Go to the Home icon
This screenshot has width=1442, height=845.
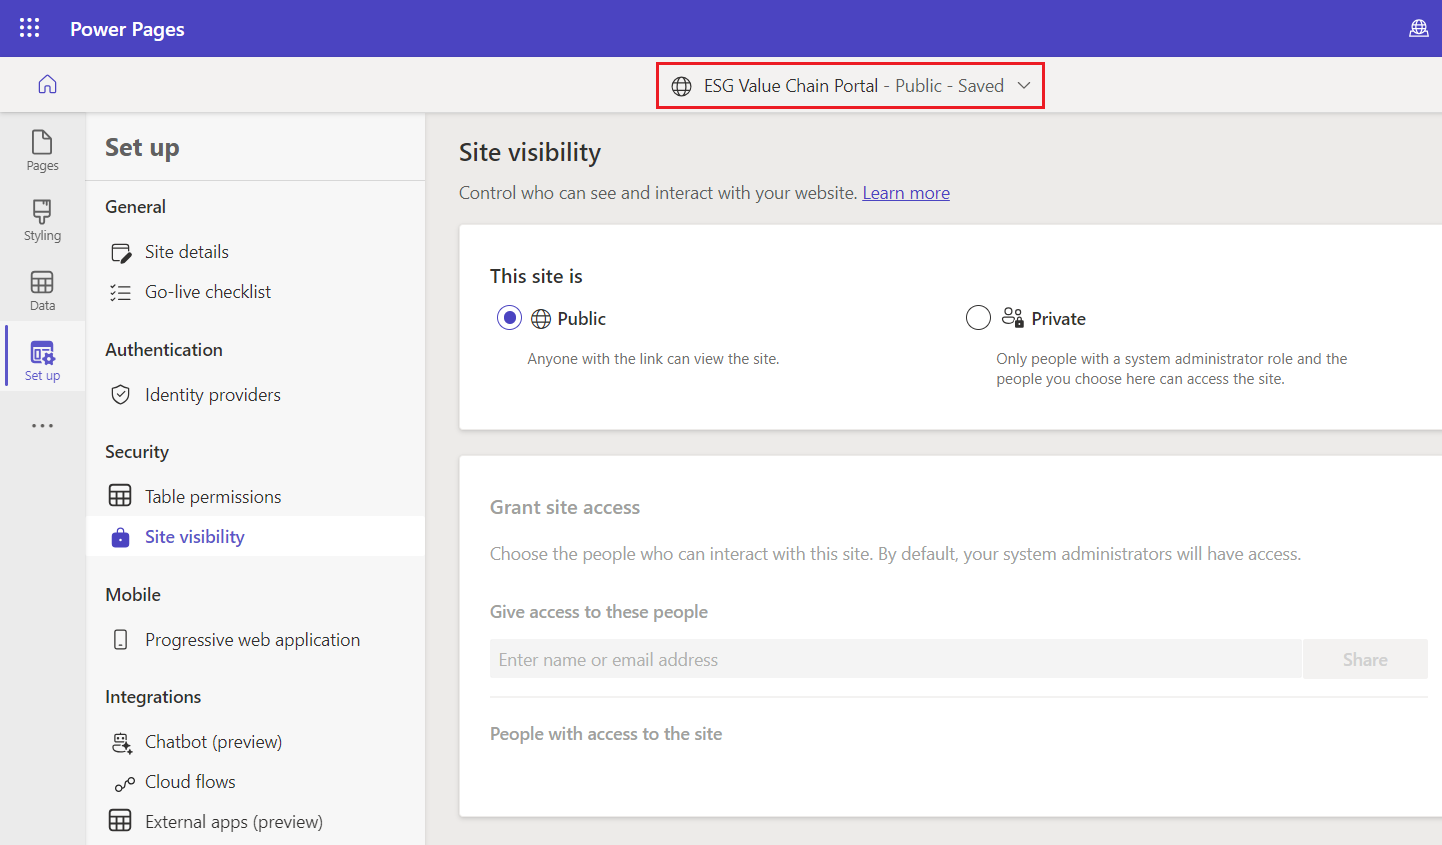[x=47, y=85]
